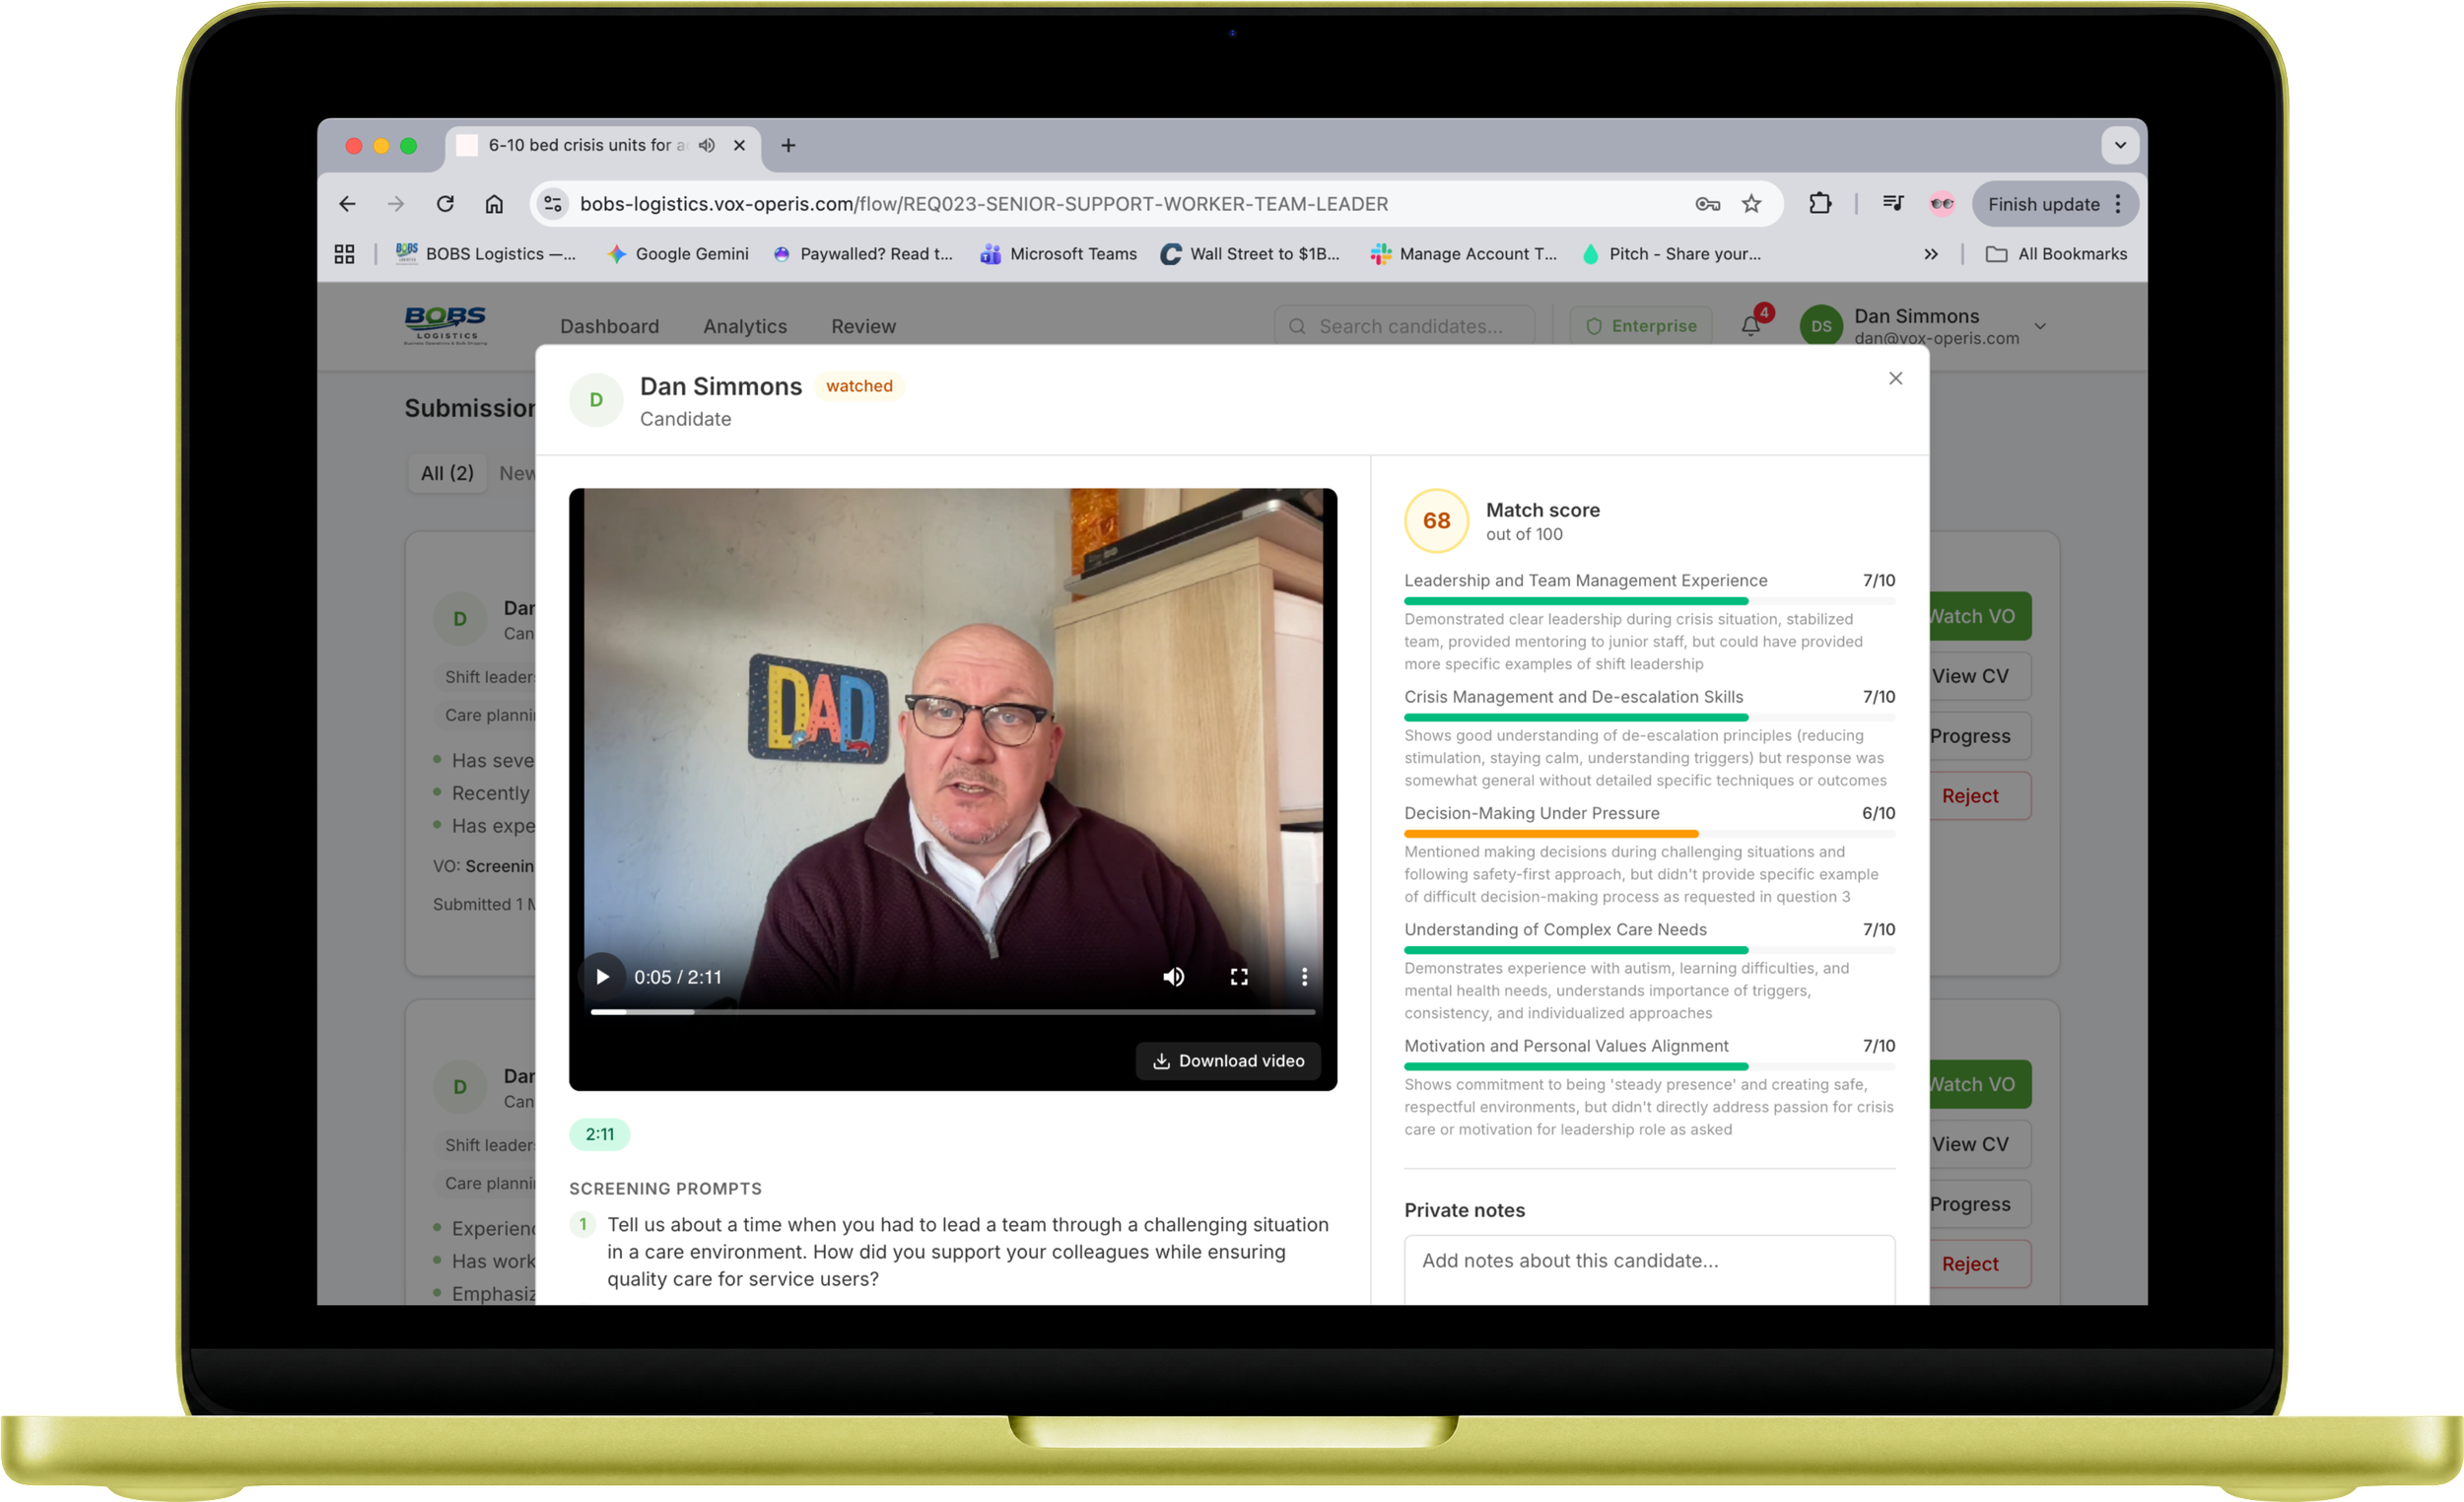Download the candidate video
The height and width of the screenshot is (1502, 2464).
coord(1228,1061)
